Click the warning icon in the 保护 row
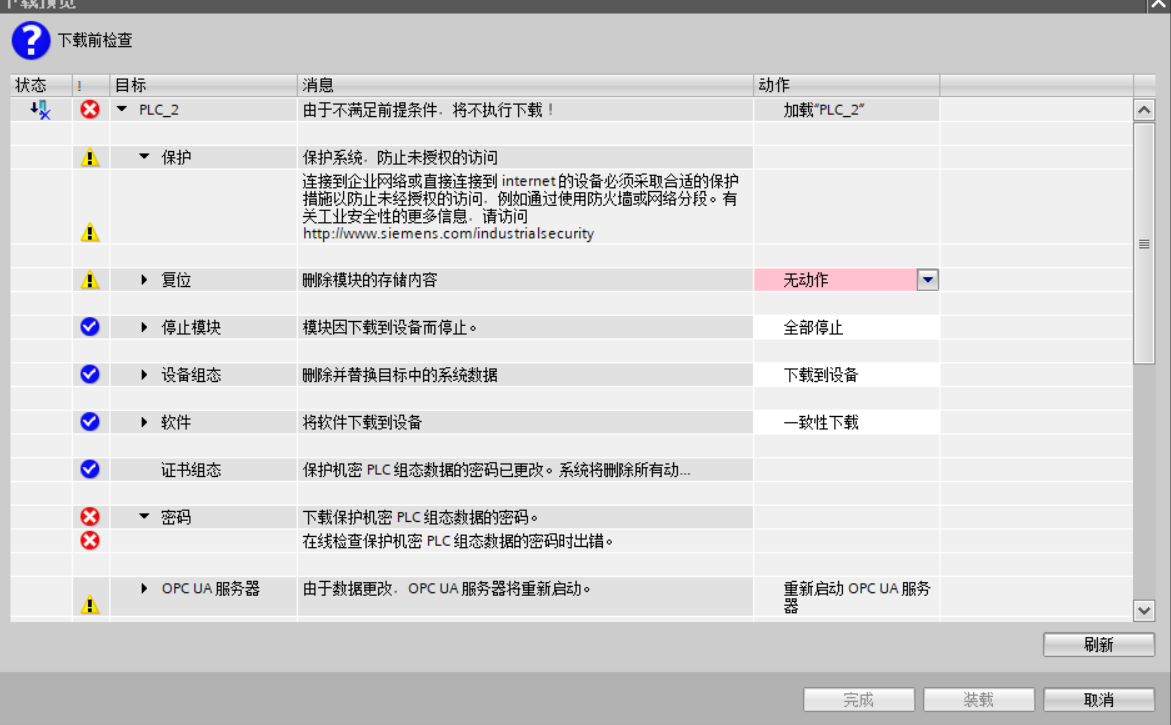Viewport: 1171px width, 725px height. (90, 157)
